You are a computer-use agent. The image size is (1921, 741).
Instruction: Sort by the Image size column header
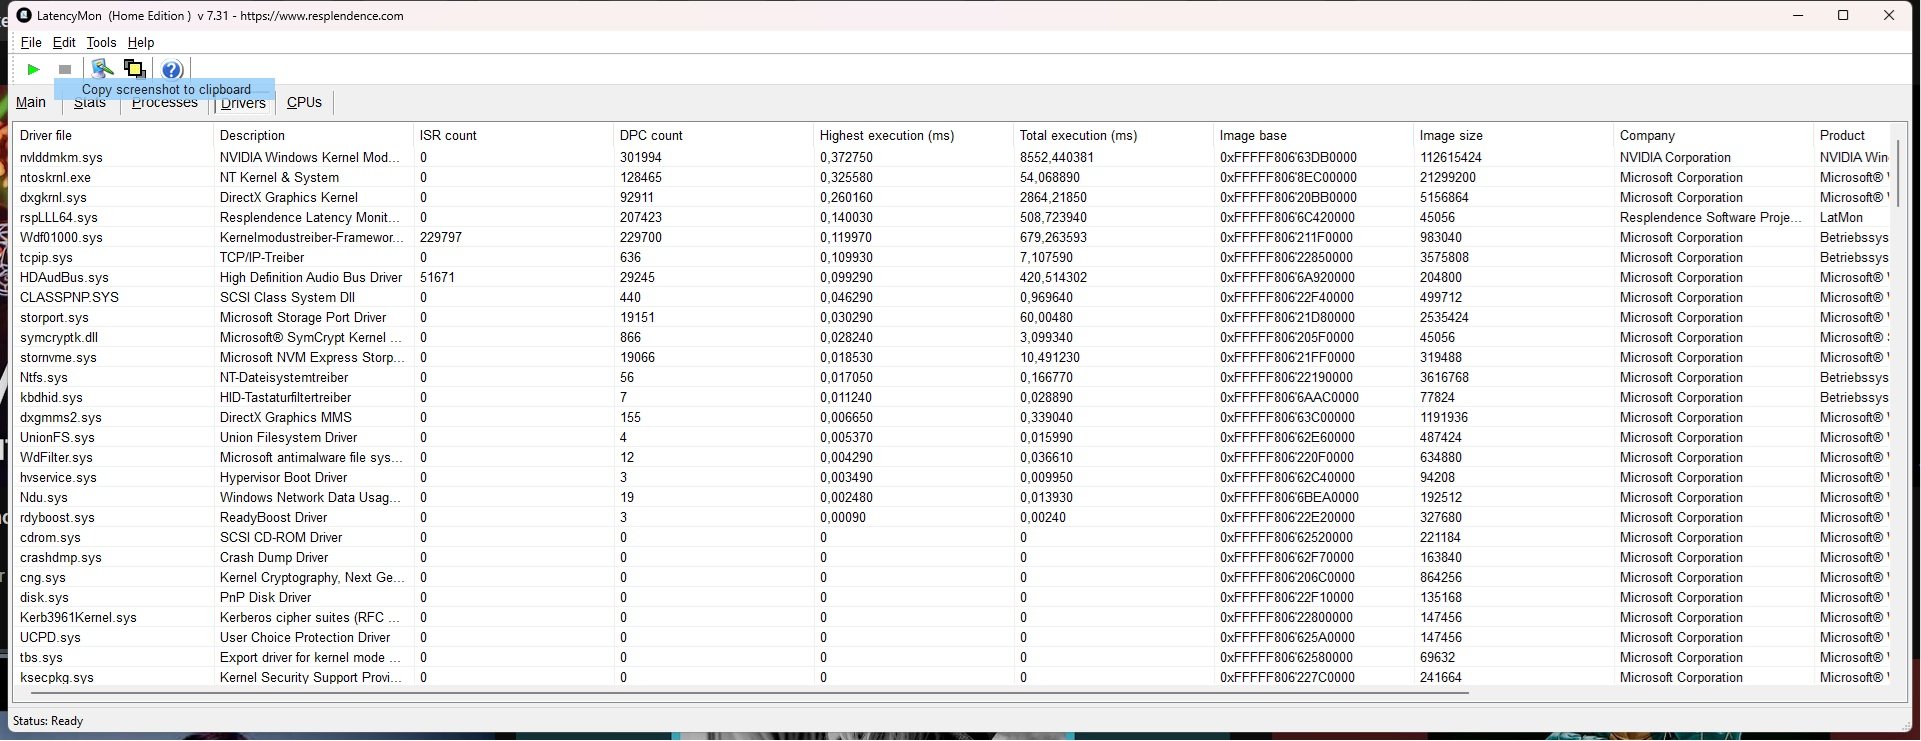[1513, 135]
